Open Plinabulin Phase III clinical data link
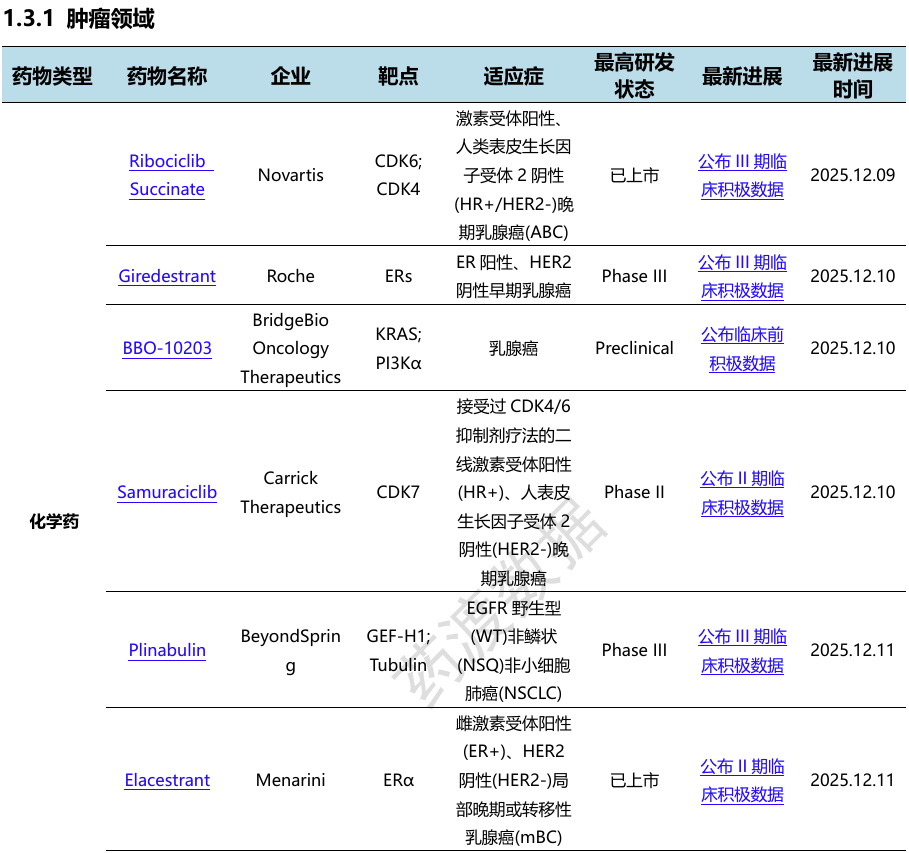909x853 pixels. coord(742,651)
